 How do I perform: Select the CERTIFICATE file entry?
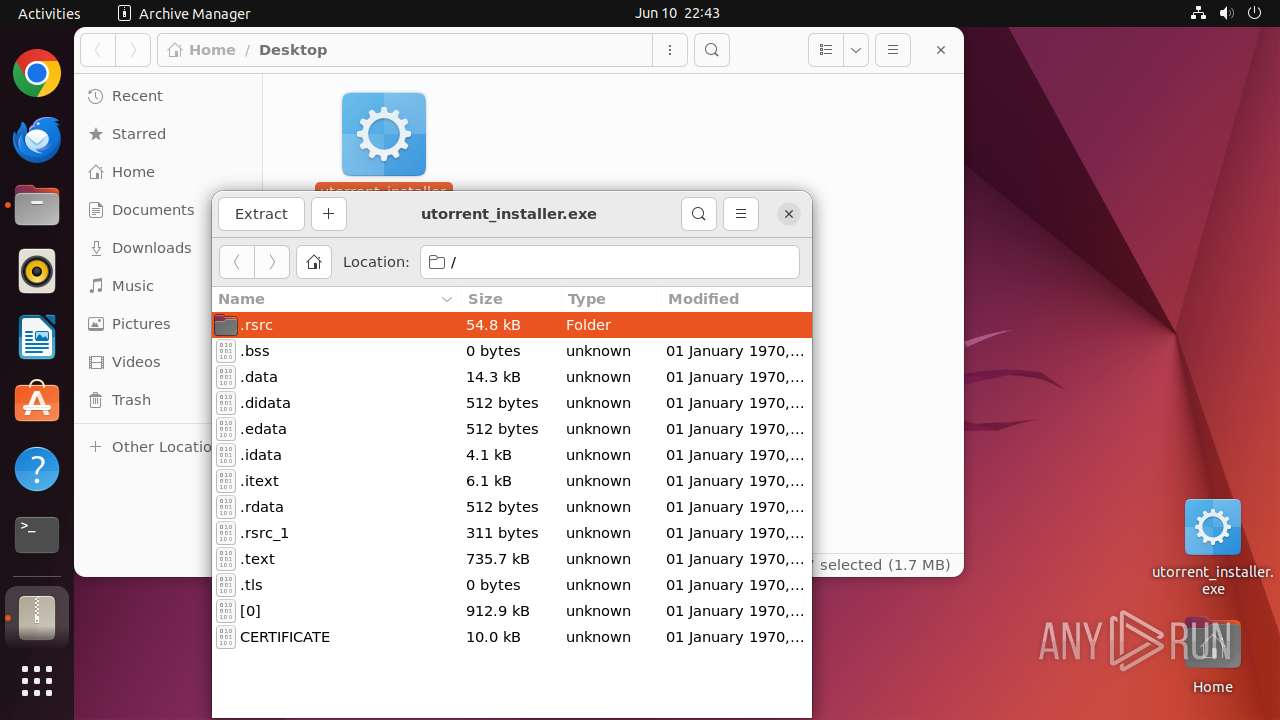pos(512,637)
